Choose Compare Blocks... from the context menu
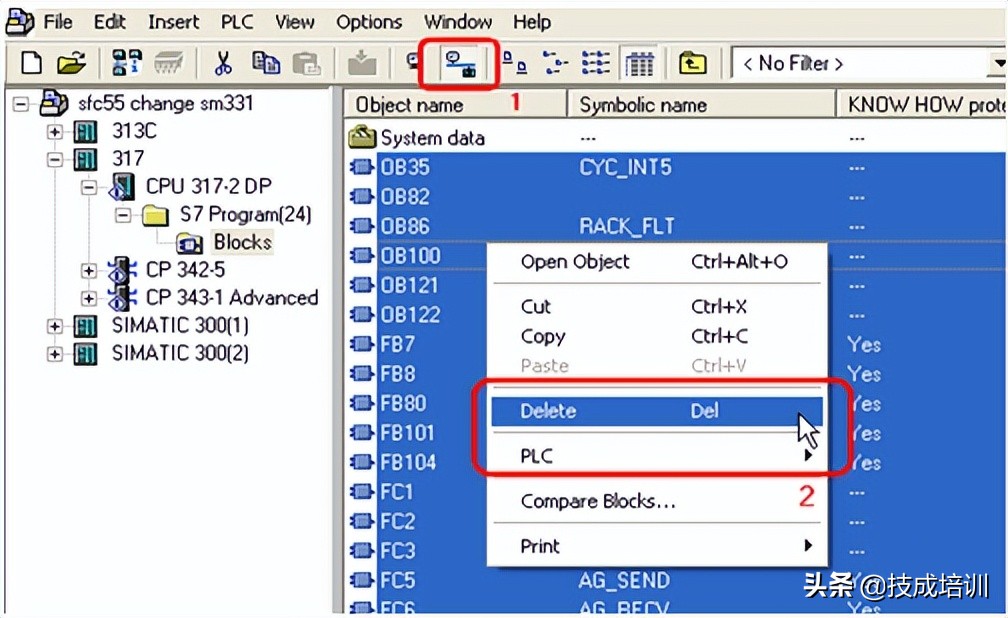1008x618 pixels. (x=656, y=501)
